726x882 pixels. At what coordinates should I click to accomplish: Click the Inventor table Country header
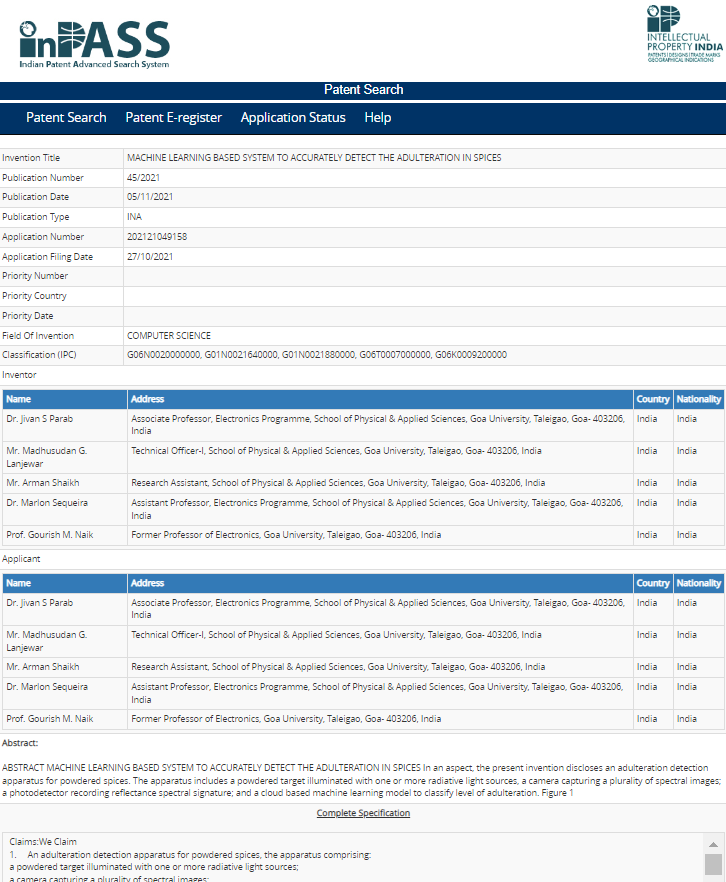pos(653,399)
